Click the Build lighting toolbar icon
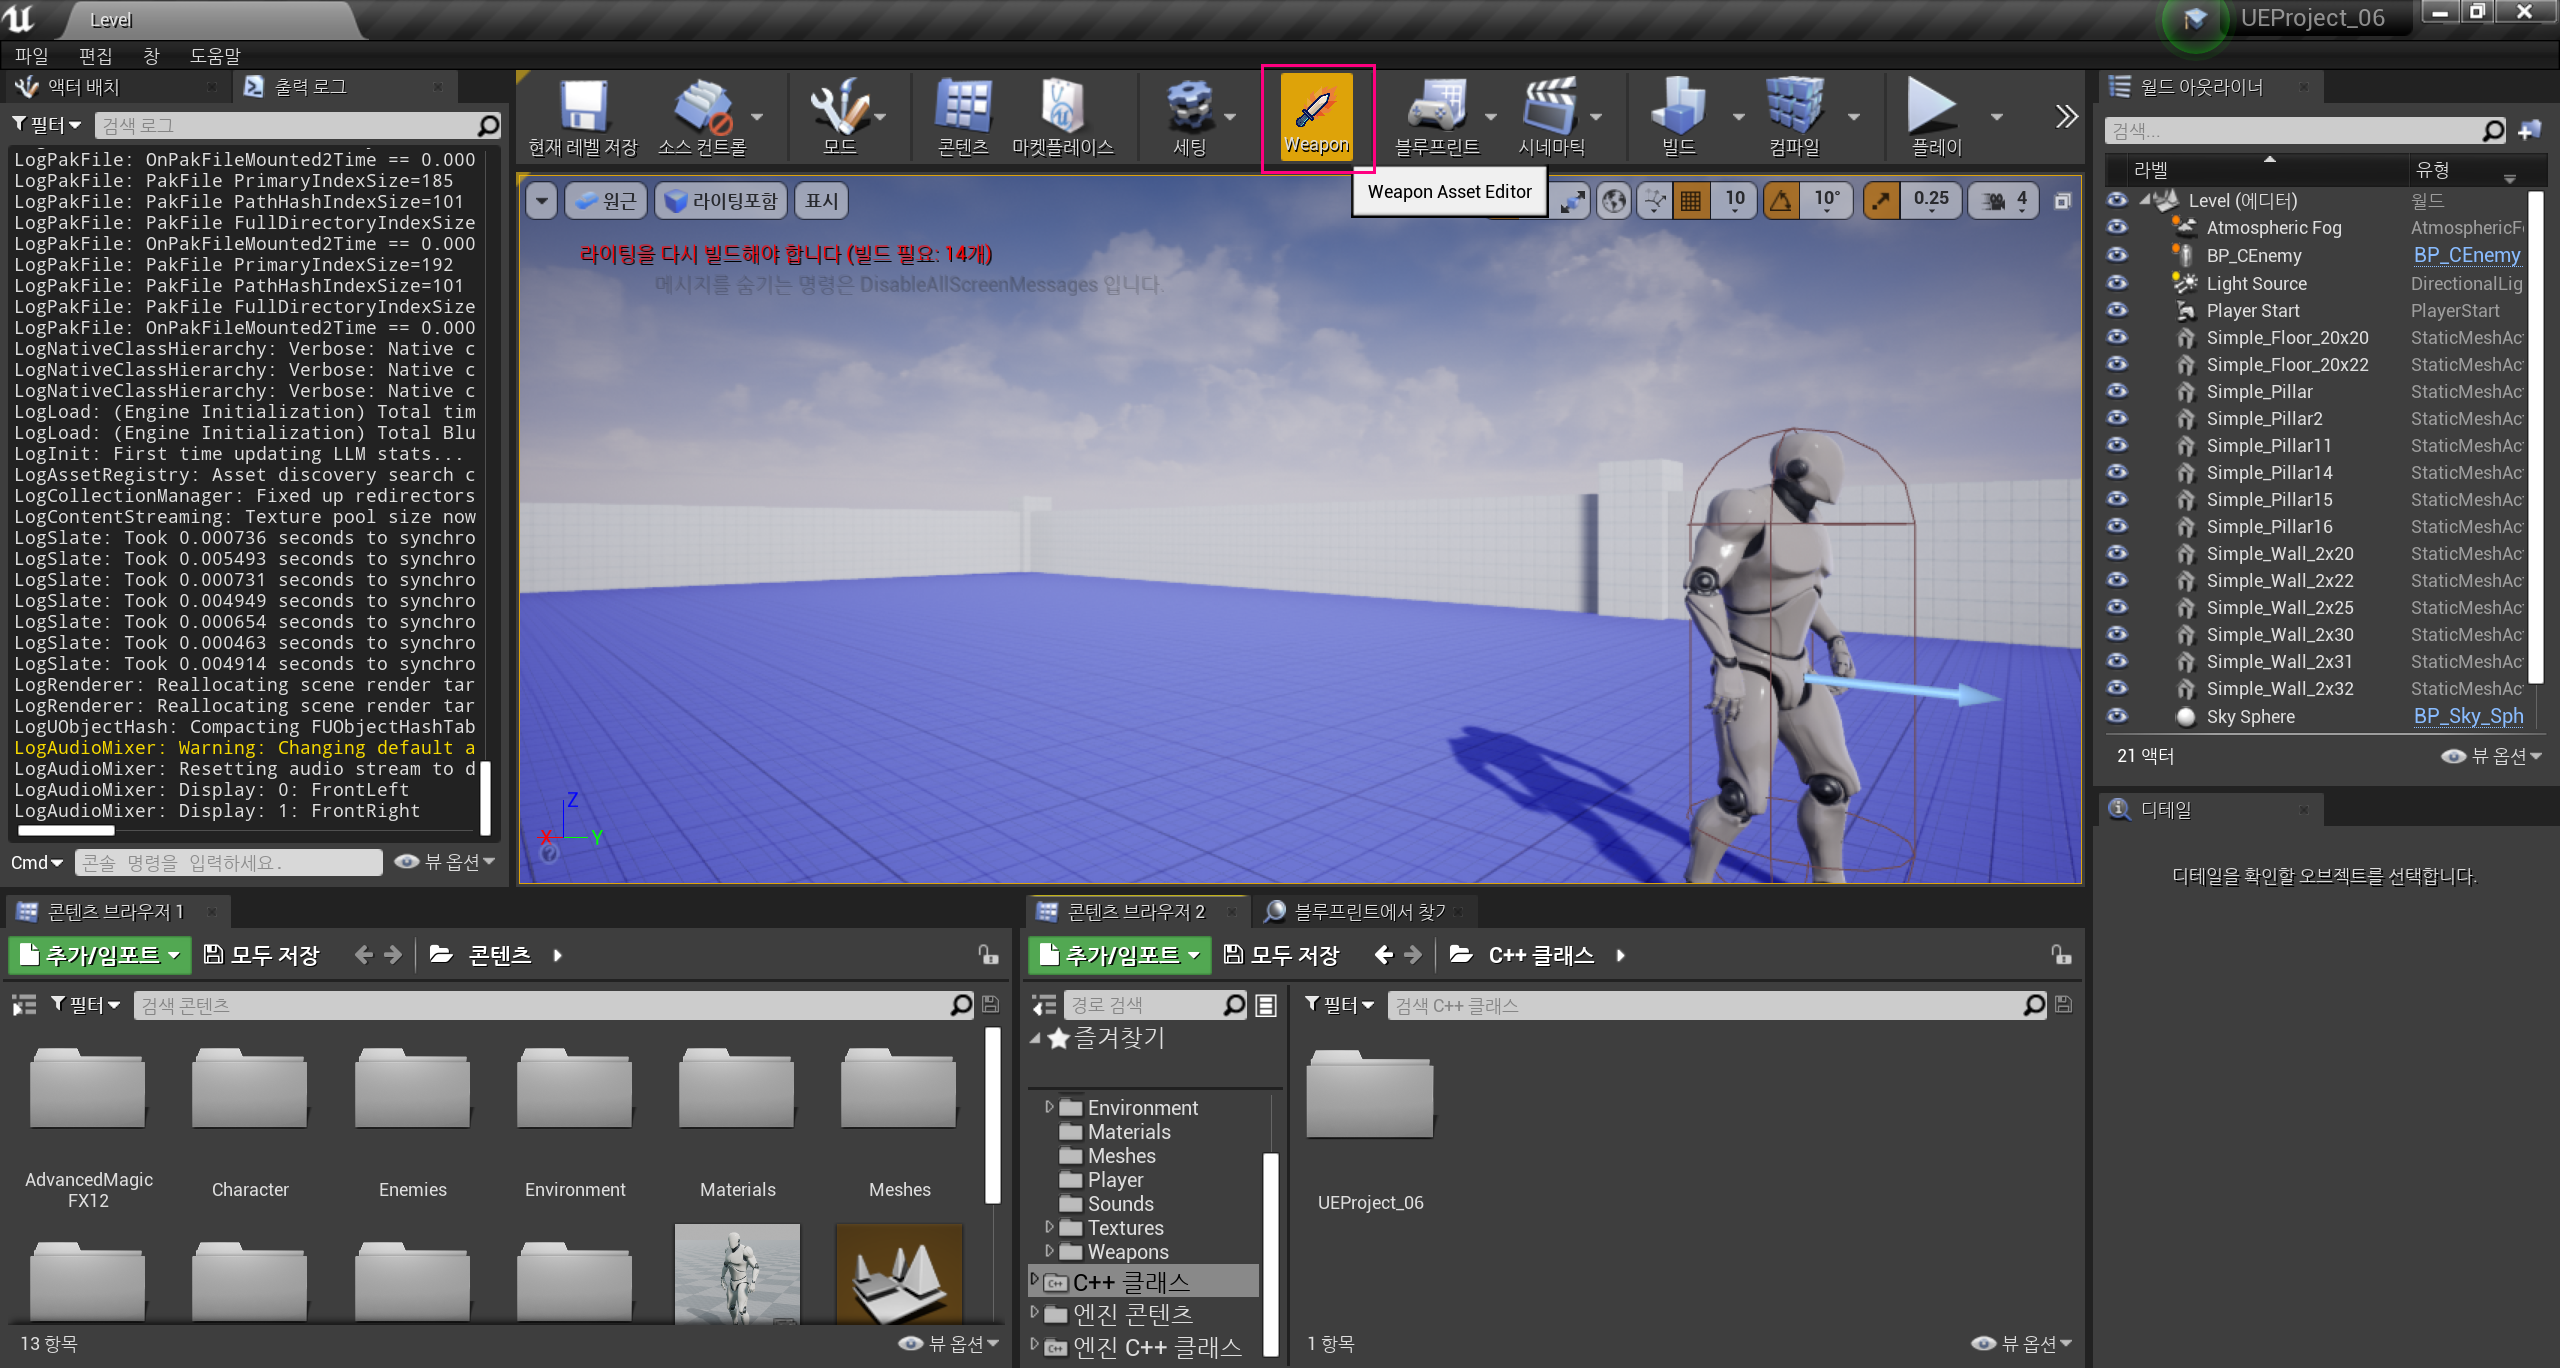 point(1678,107)
